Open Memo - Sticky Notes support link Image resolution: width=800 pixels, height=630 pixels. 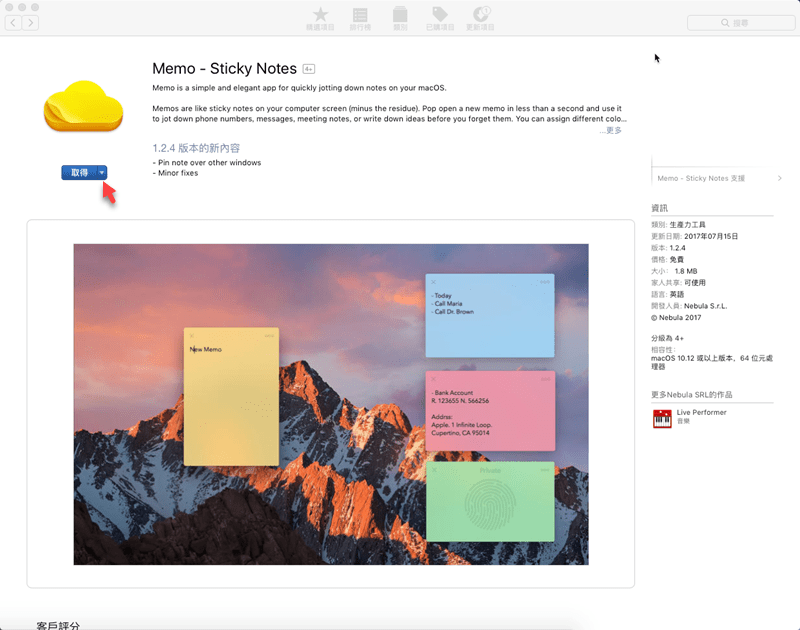pyautogui.click(x=701, y=178)
